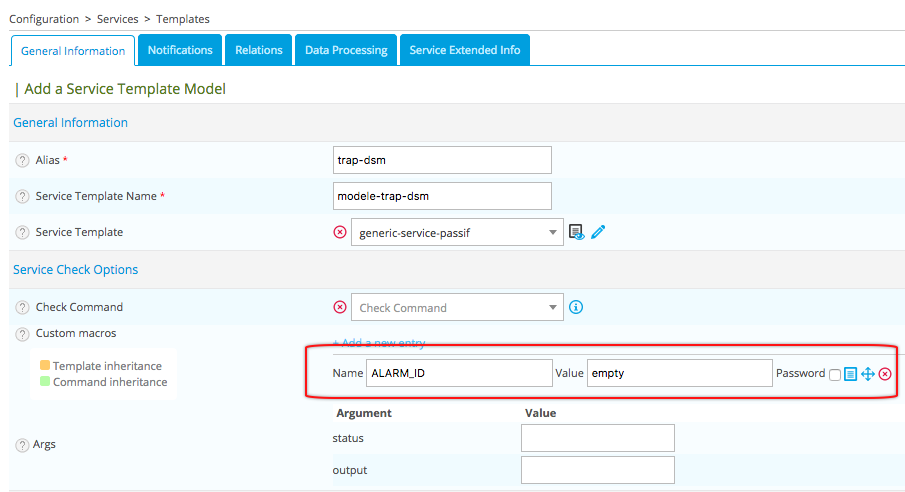Clear the Service Template selection
This screenshot has height=492, width=905.
340,232
